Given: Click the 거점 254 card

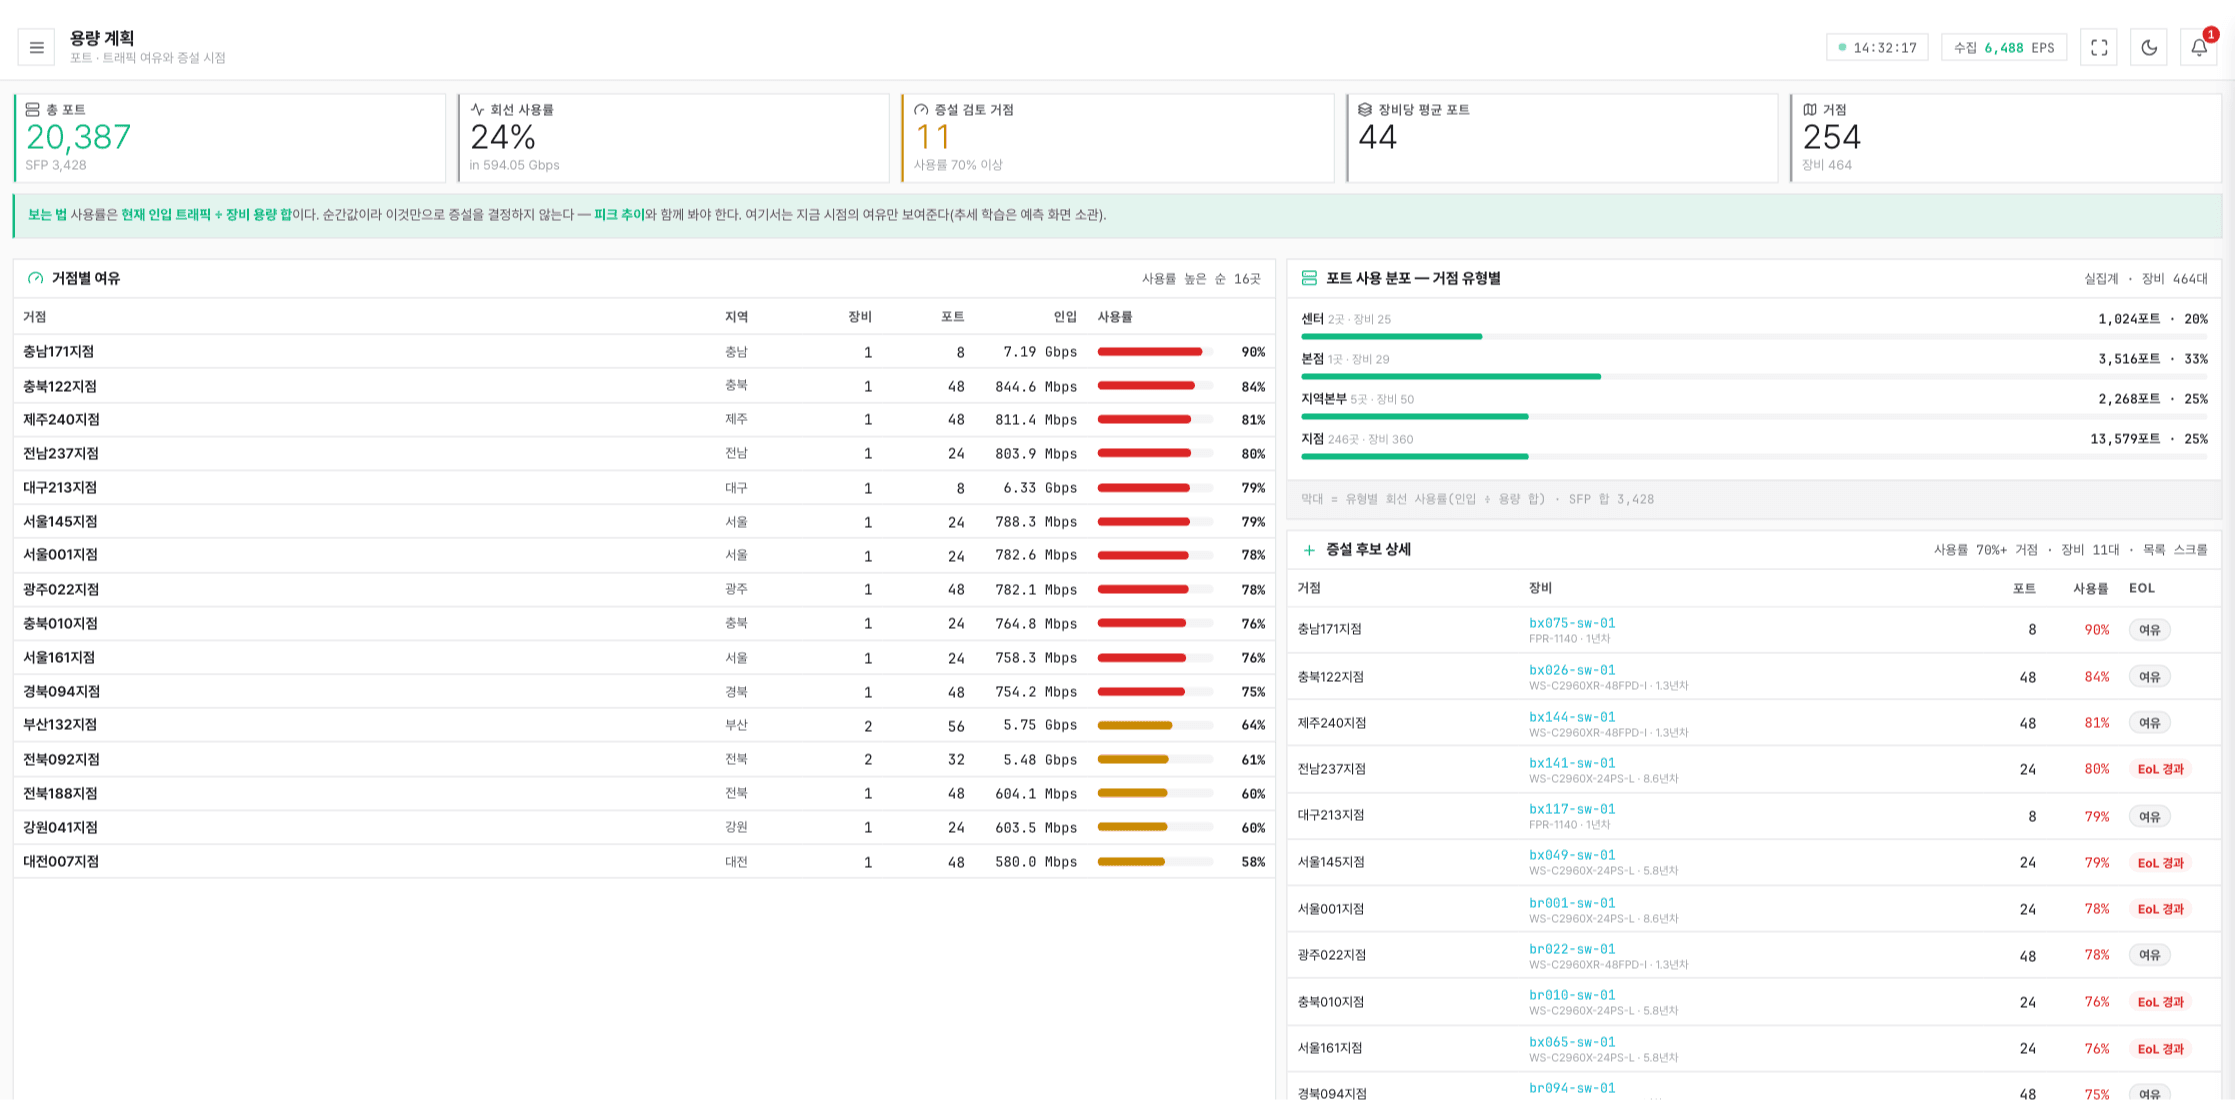Looking at the screenshot, I should [x=2005, y=138].
